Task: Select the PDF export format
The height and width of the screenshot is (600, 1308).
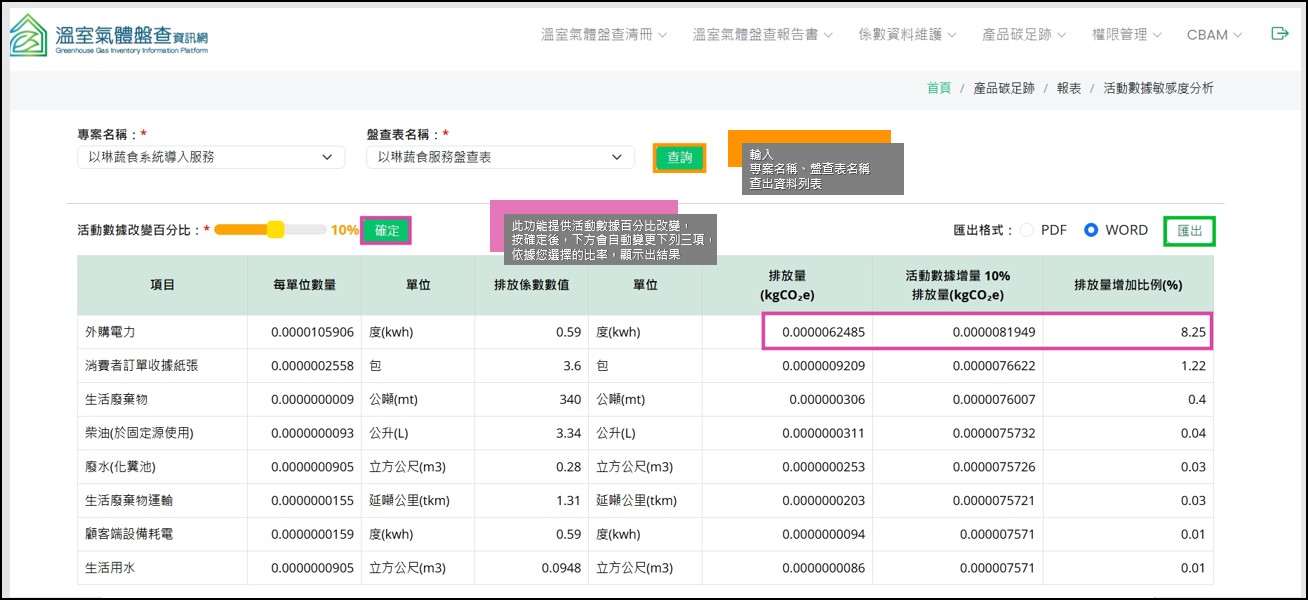Action: click(1027, 230)
